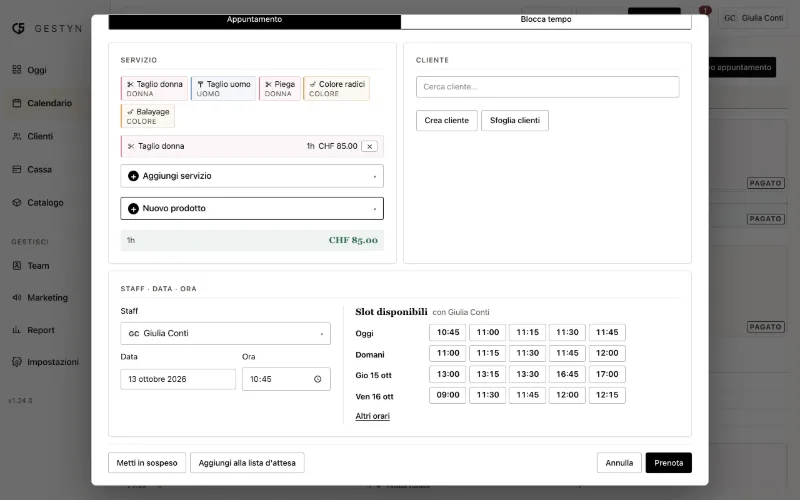Click the scissors icon in Taglio donna row
This screenshot has width=800, height=500.
(x=131, y=146)
